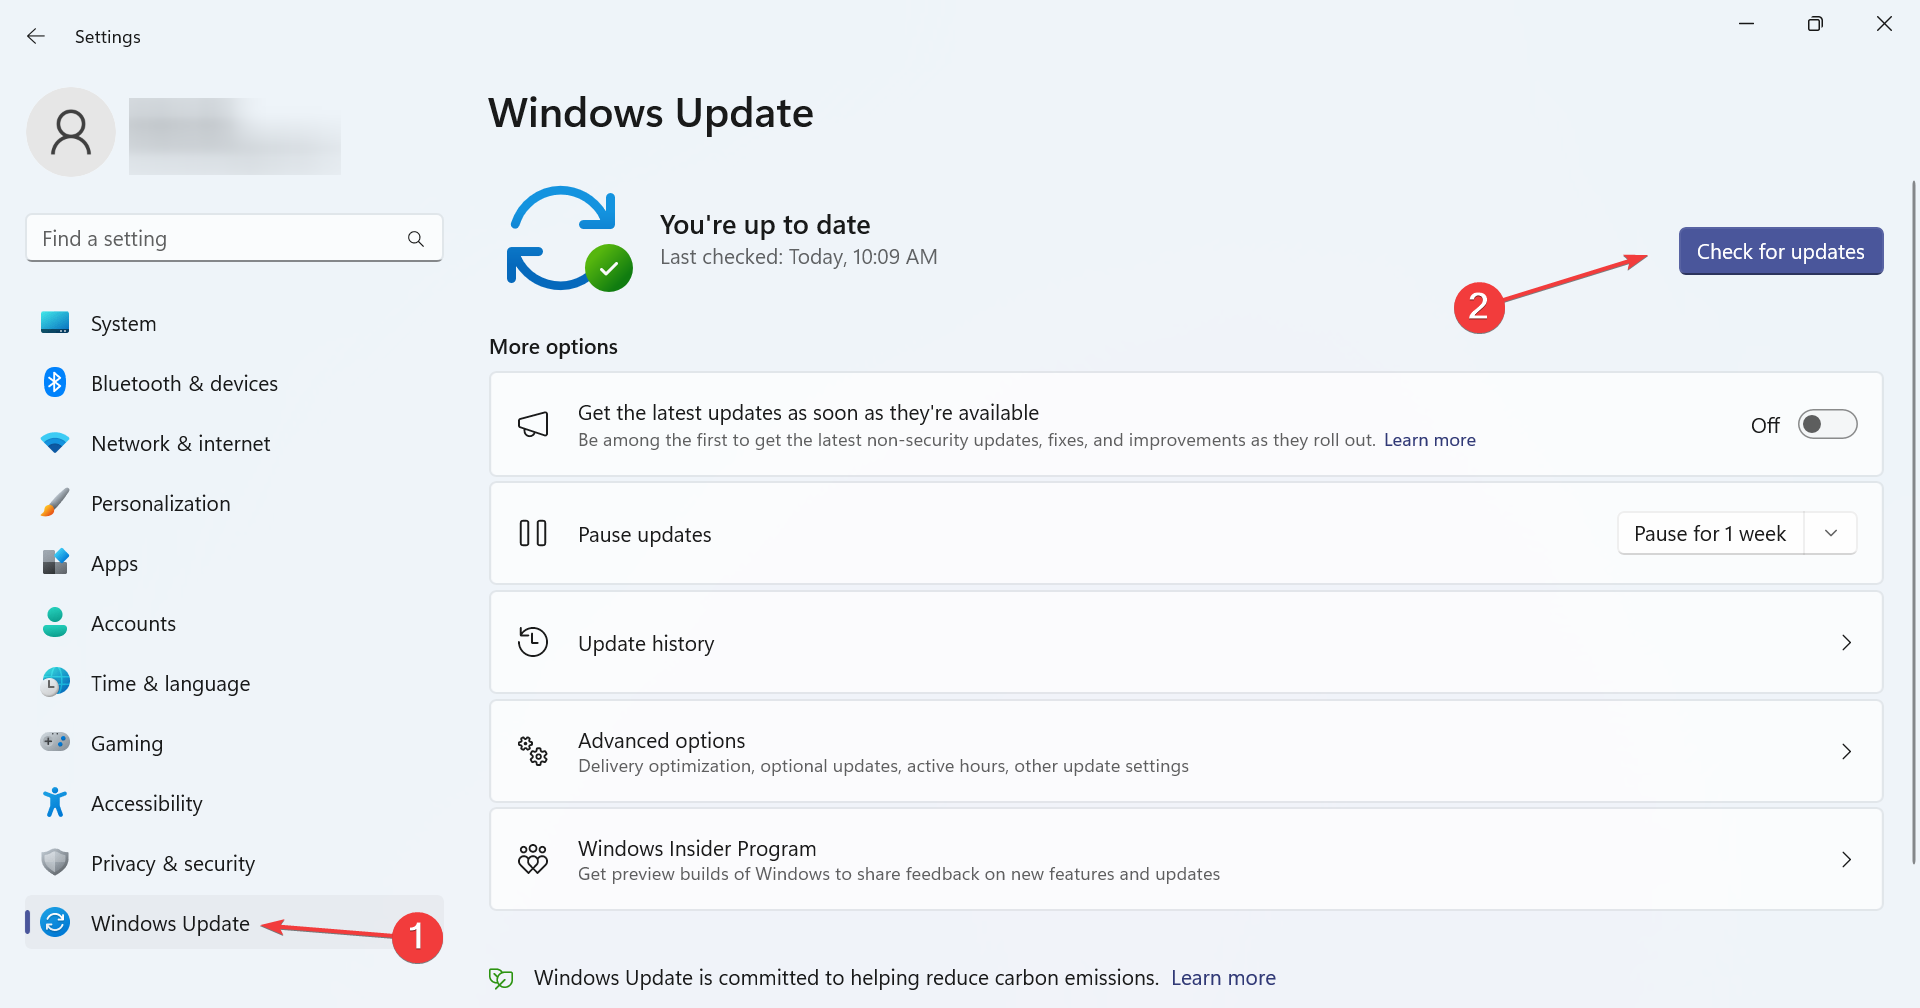1920x1008 pixels.
Task: Expand Advanced options chevron
Action: pos(1846,751)
